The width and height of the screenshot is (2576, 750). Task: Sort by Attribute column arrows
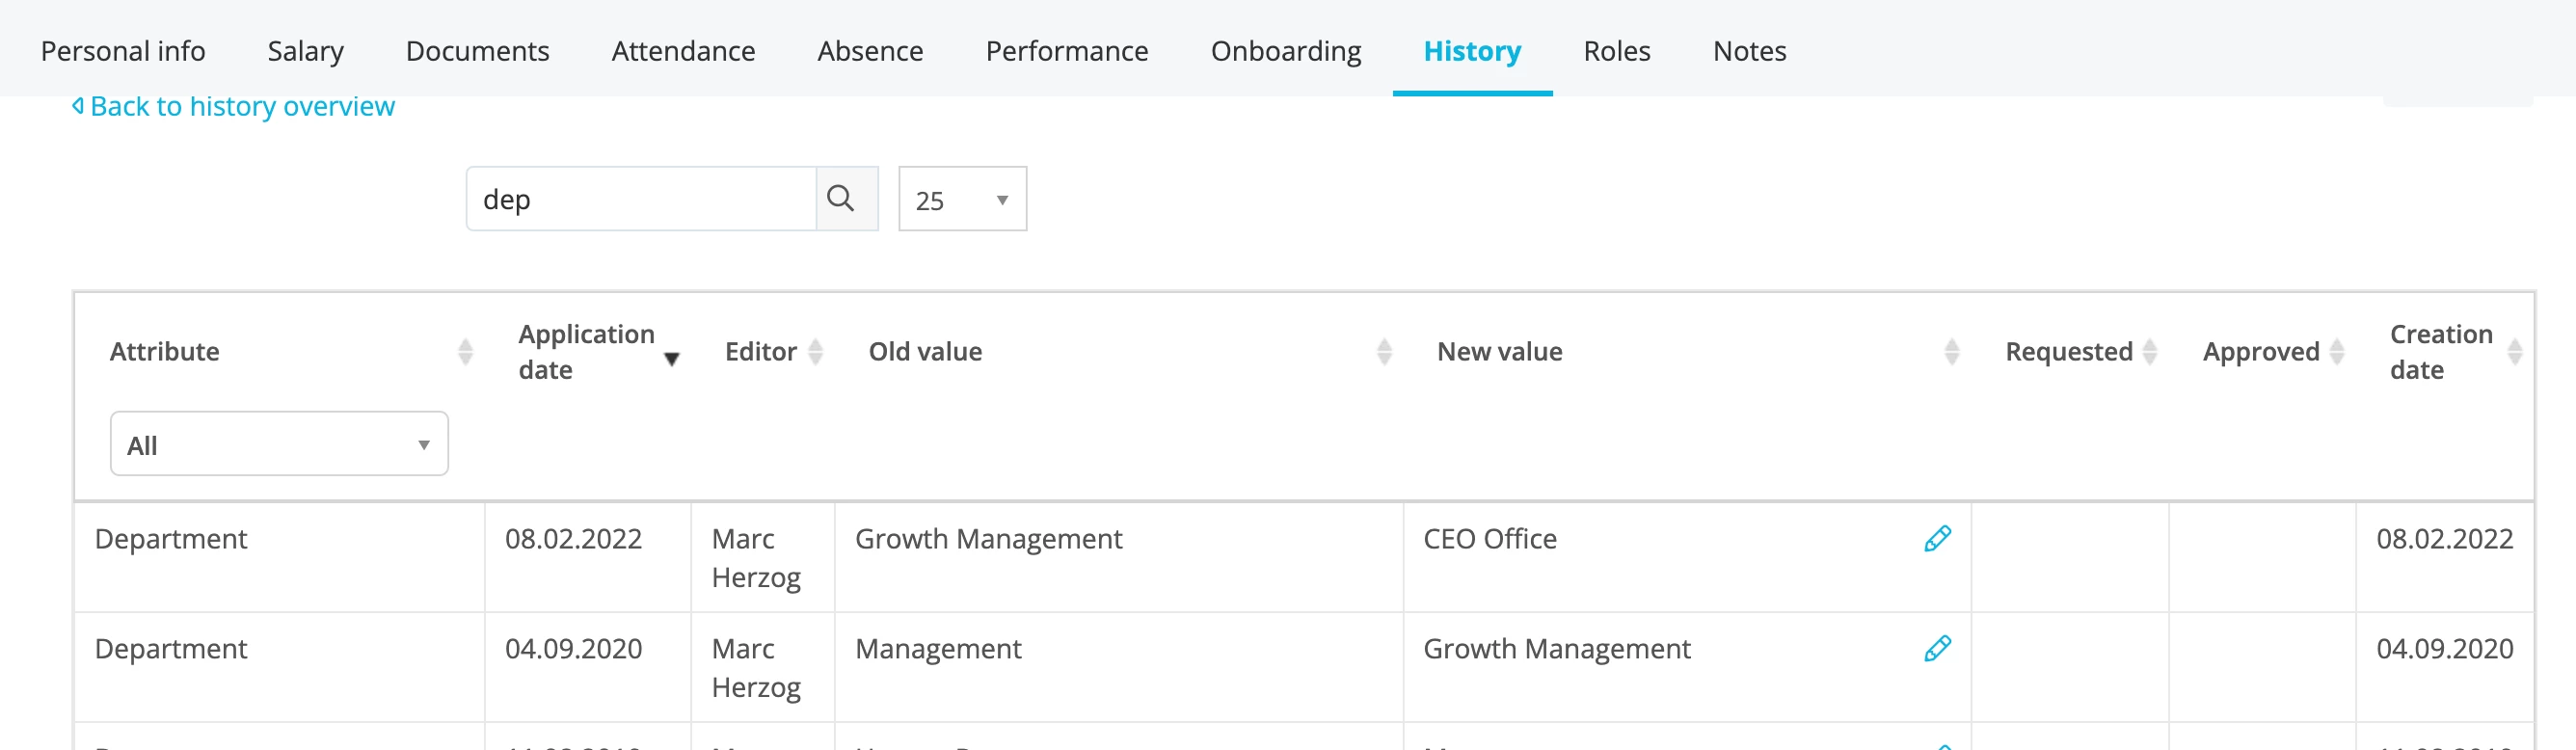point(465,352)
